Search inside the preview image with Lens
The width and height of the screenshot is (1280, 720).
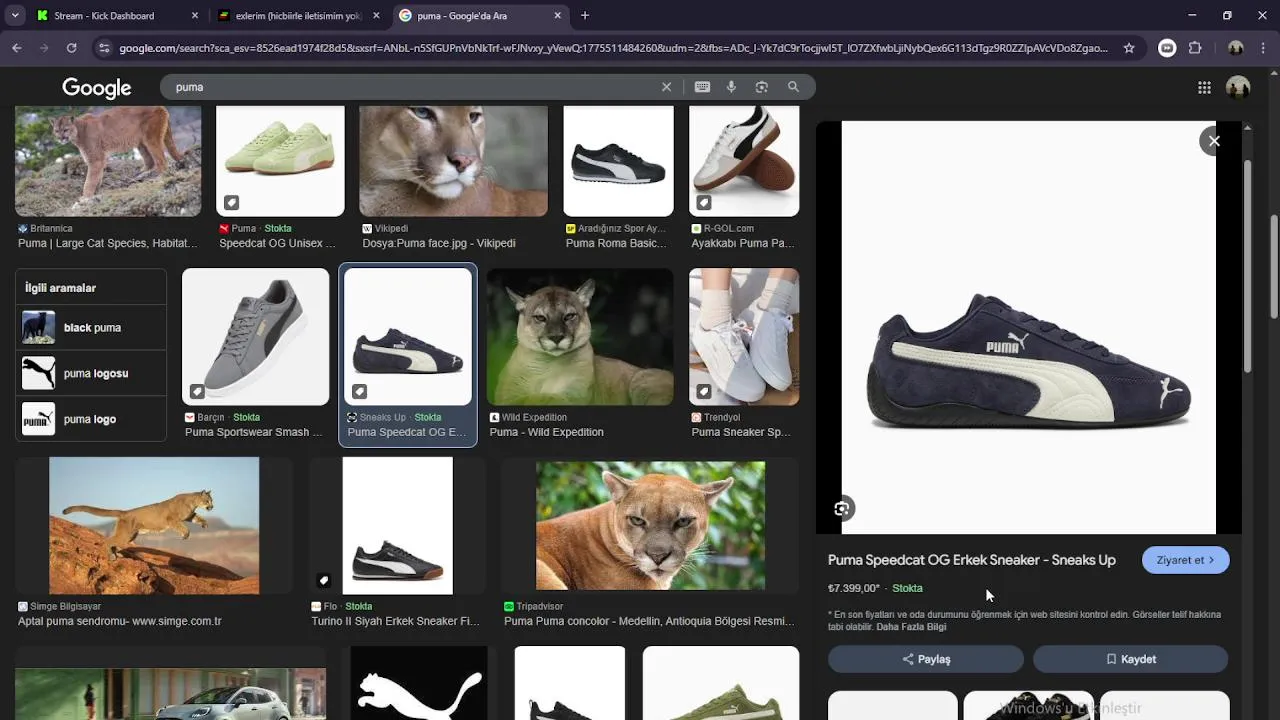click(842, 508)
